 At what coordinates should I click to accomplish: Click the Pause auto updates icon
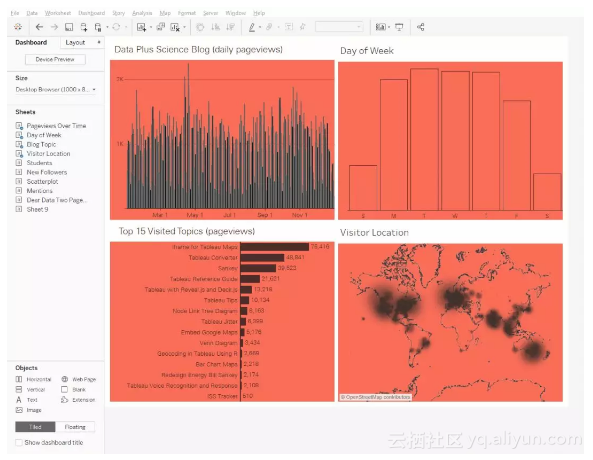(x=98, y=27)
